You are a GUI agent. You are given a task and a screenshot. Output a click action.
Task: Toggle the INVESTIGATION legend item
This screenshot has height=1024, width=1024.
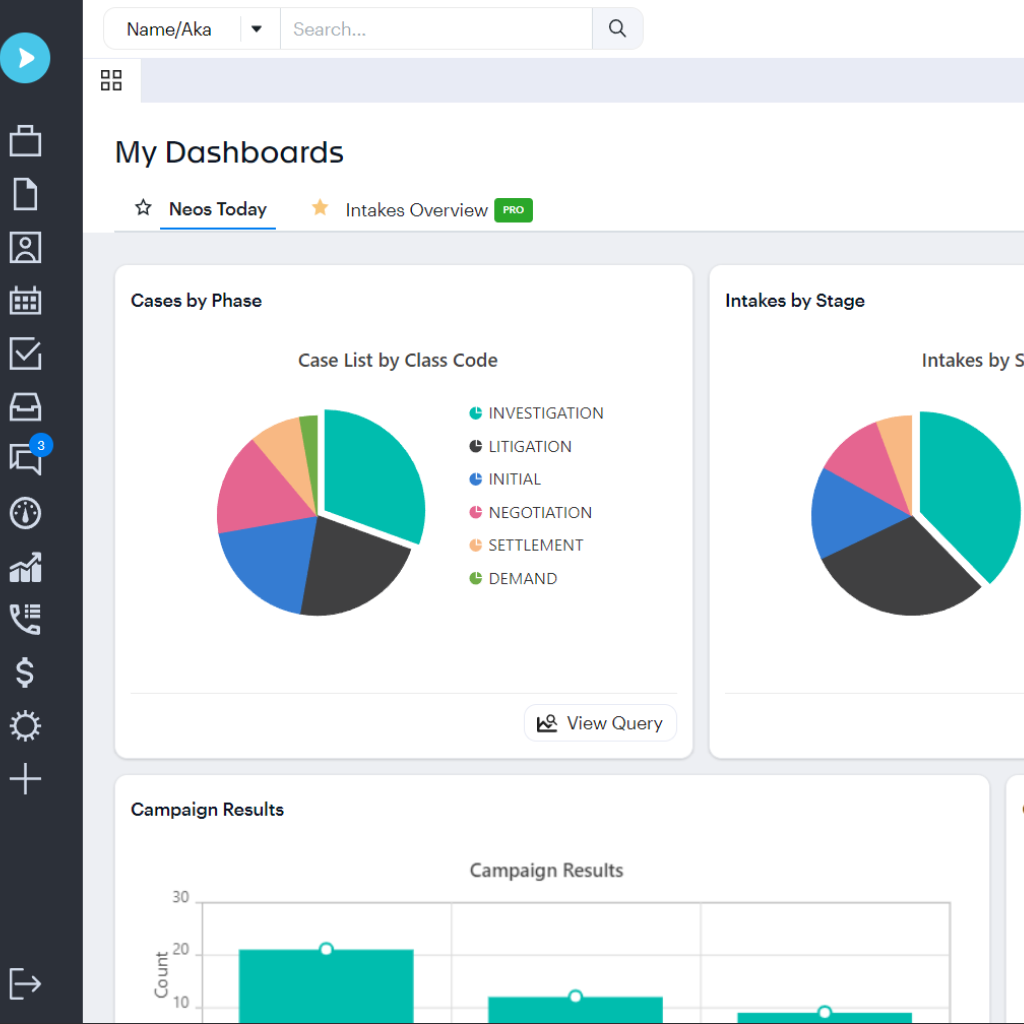point(536,413)
